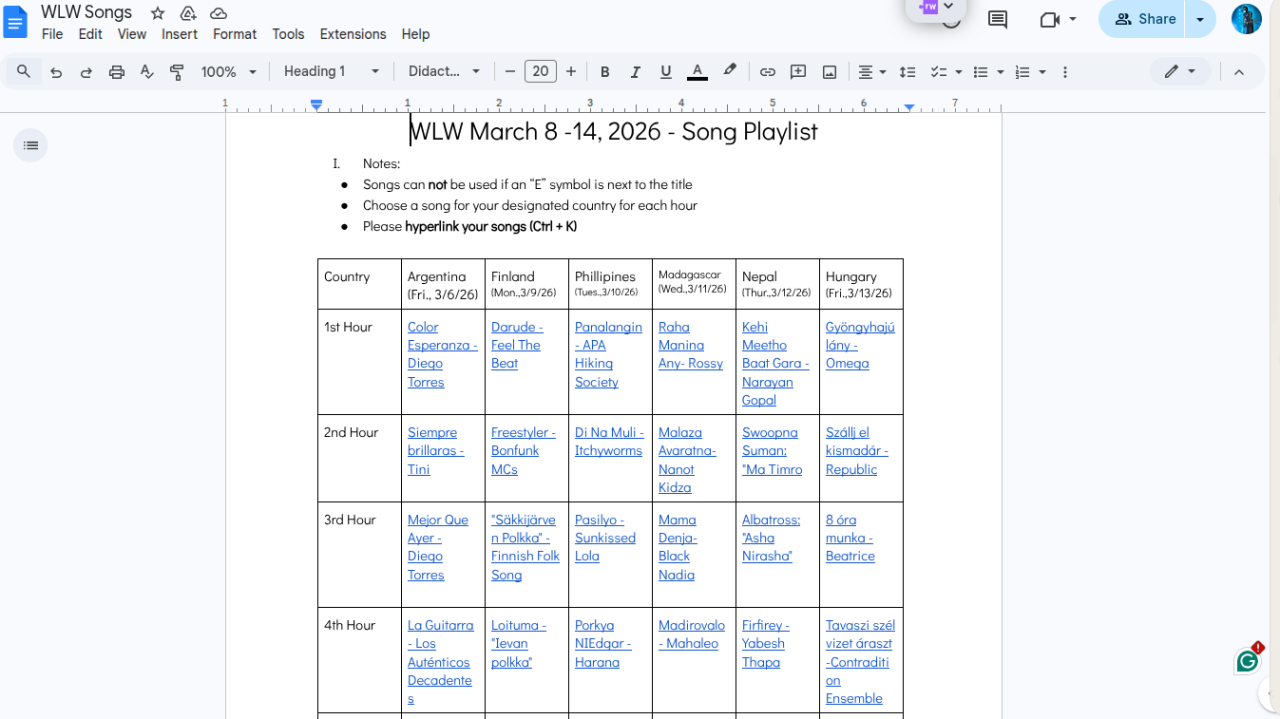
Task: Start a video call from the camera icon
Action: 1049,19
